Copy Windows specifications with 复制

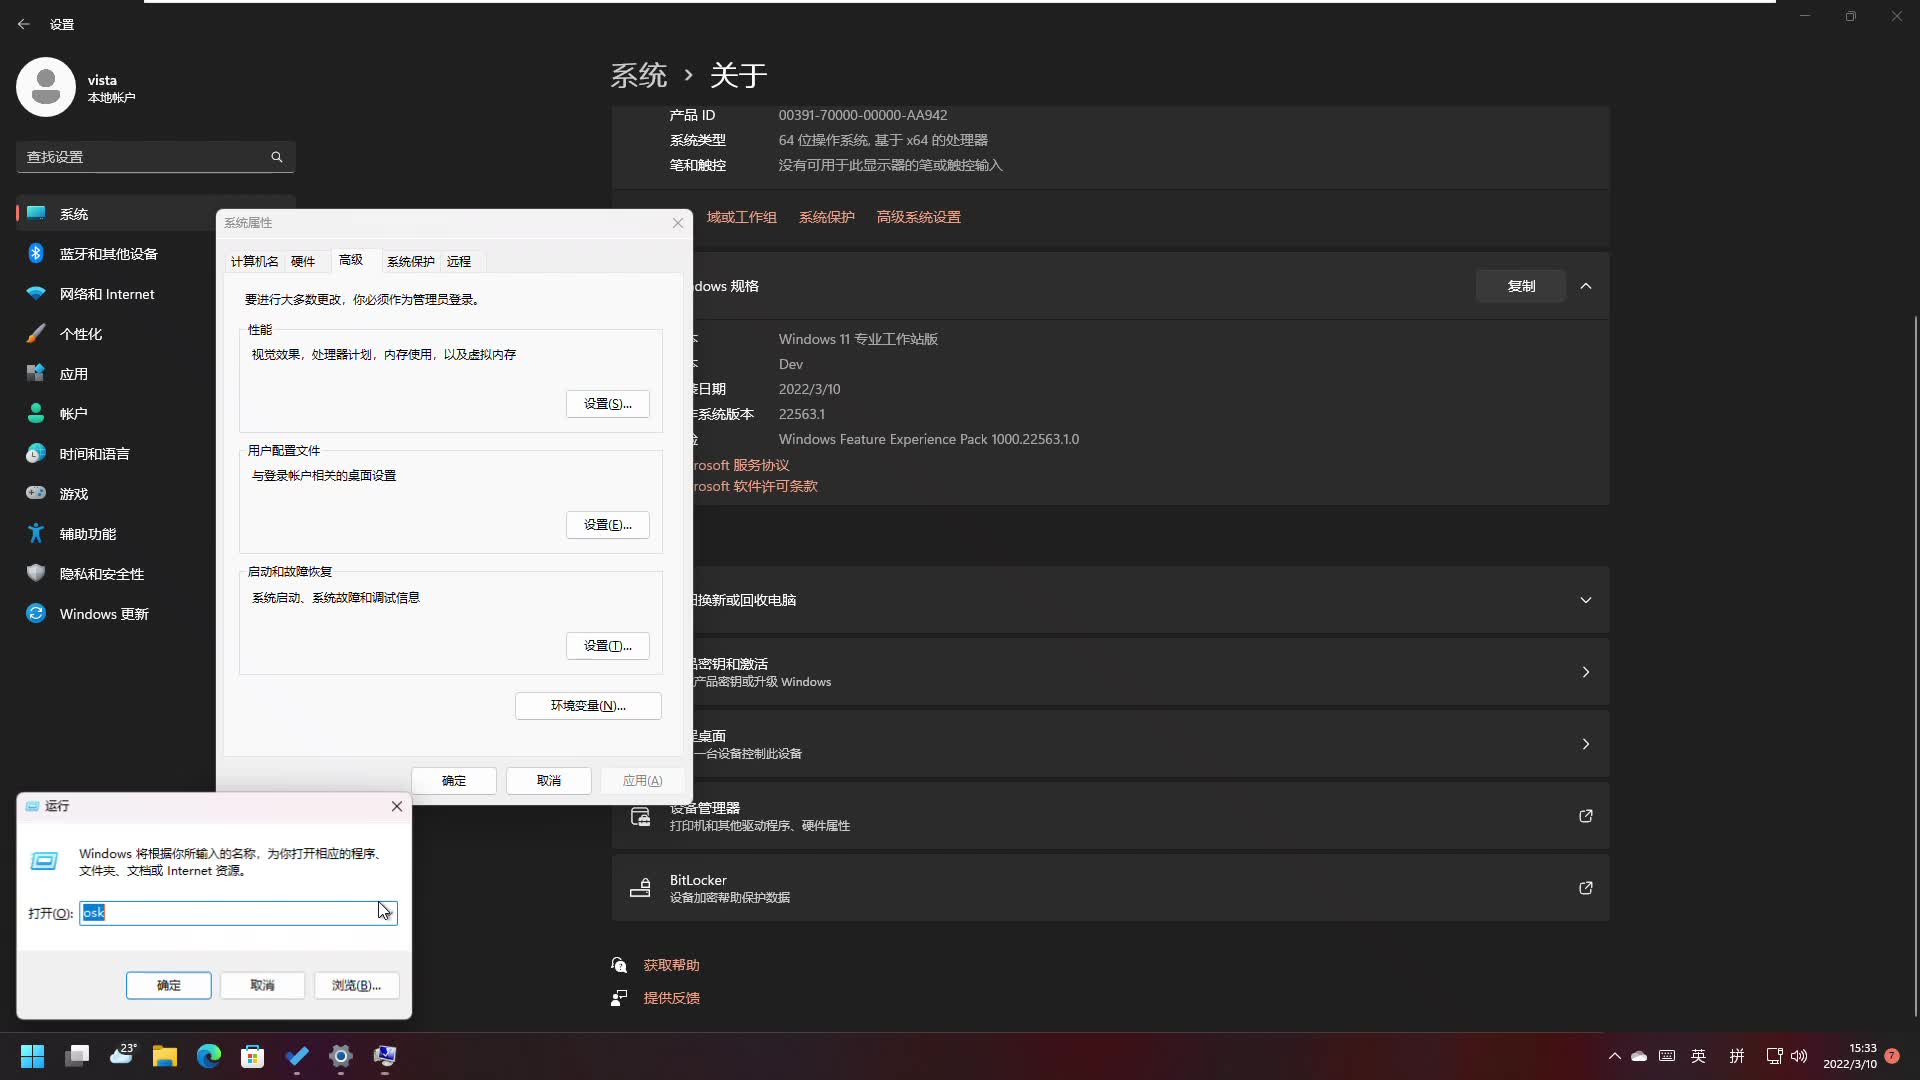(1521, 286)
